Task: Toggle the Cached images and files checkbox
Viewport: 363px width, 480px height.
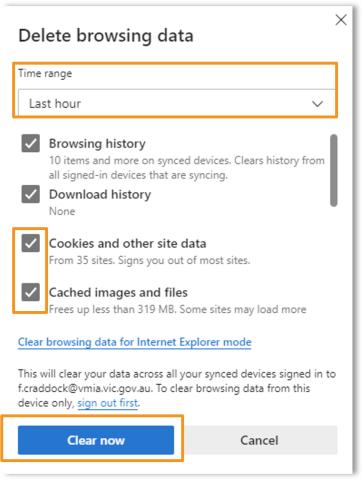Action: pos(31,292)
